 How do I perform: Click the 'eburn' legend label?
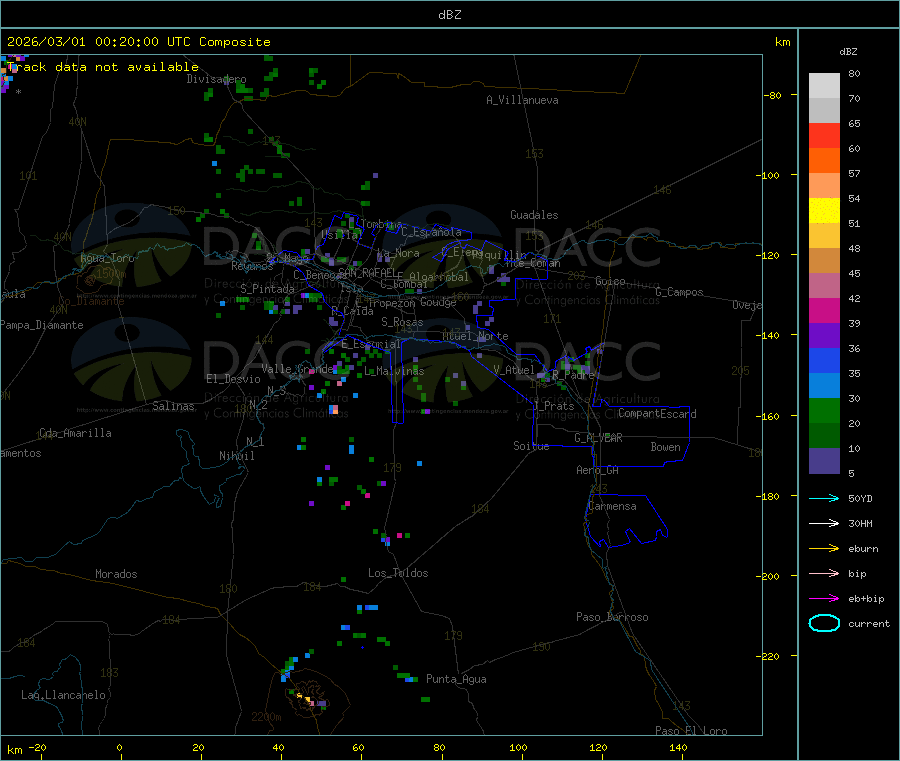[863, 548]
